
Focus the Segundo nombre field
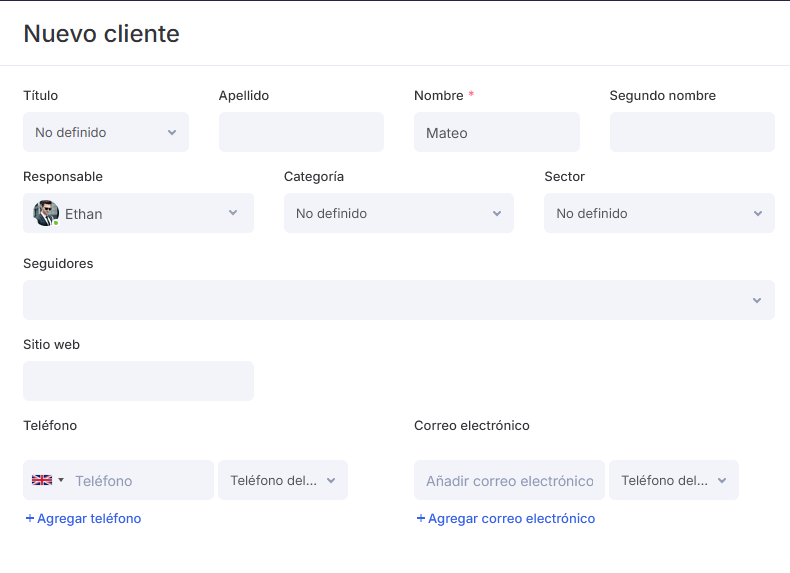692,132
